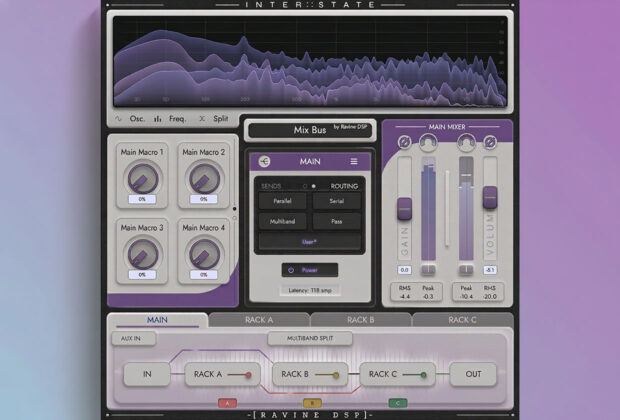620x420 pixels.
Task: Click the gain value field 0.0
Action: [x=404, y=270]
